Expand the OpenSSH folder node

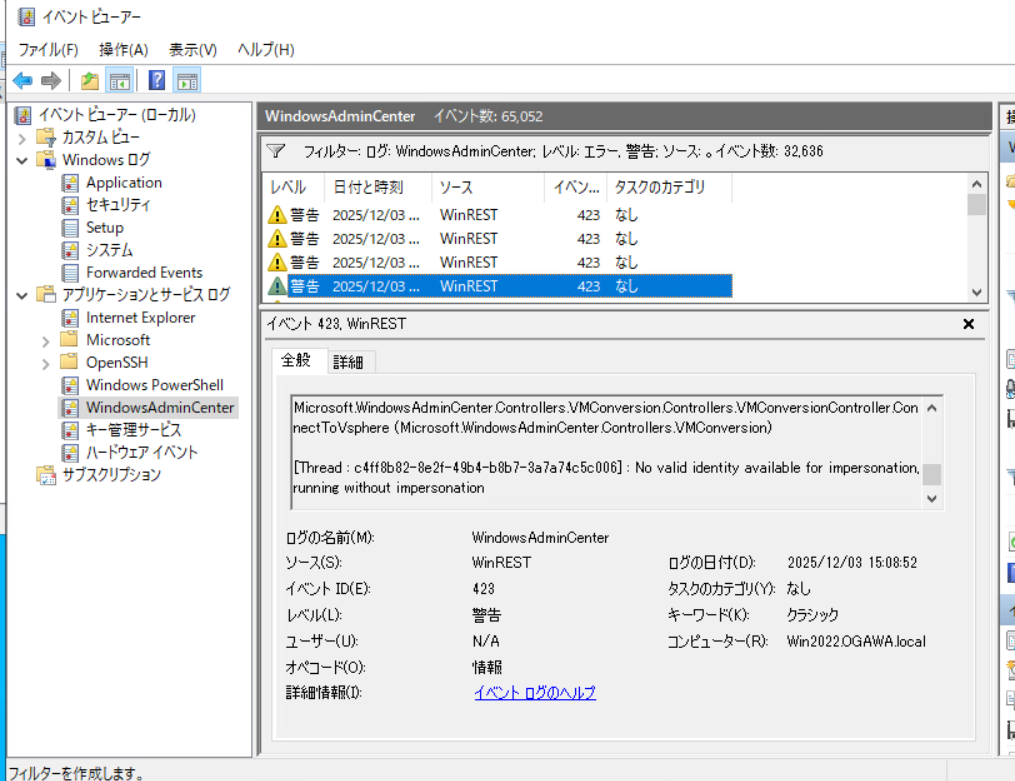[46, 363]
